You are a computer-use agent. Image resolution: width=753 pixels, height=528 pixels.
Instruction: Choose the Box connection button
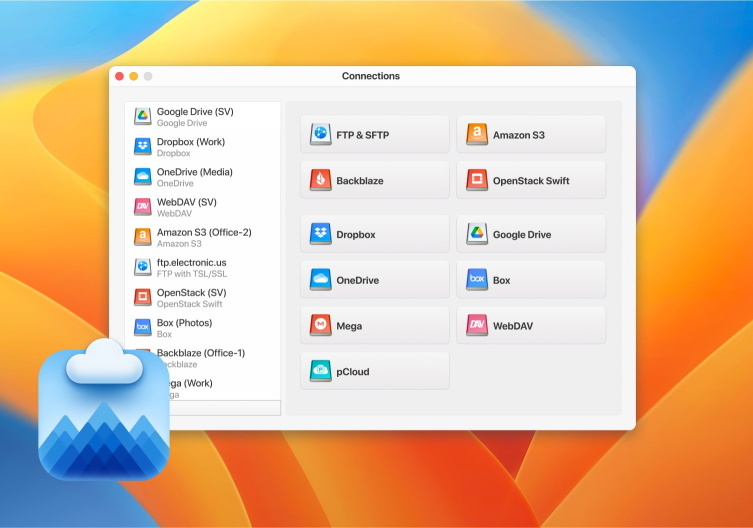[x=531, y=280]
